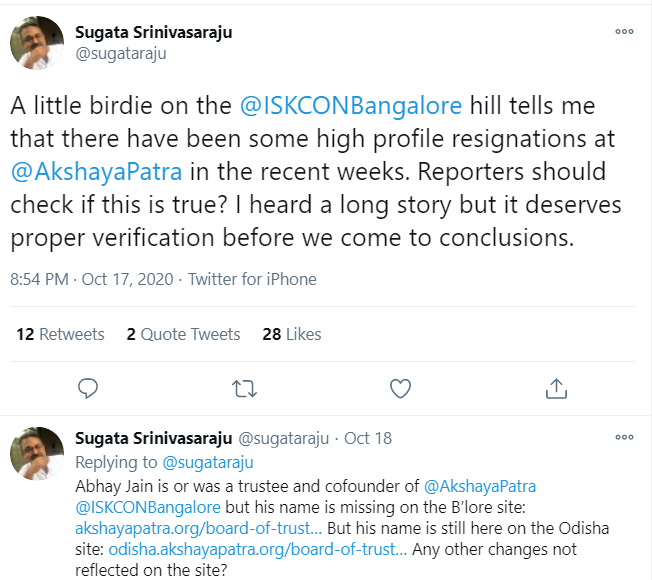Open @AkshayaPatra mention in the reply
Screen dimensions: 652x580
(x=480, y=486)
